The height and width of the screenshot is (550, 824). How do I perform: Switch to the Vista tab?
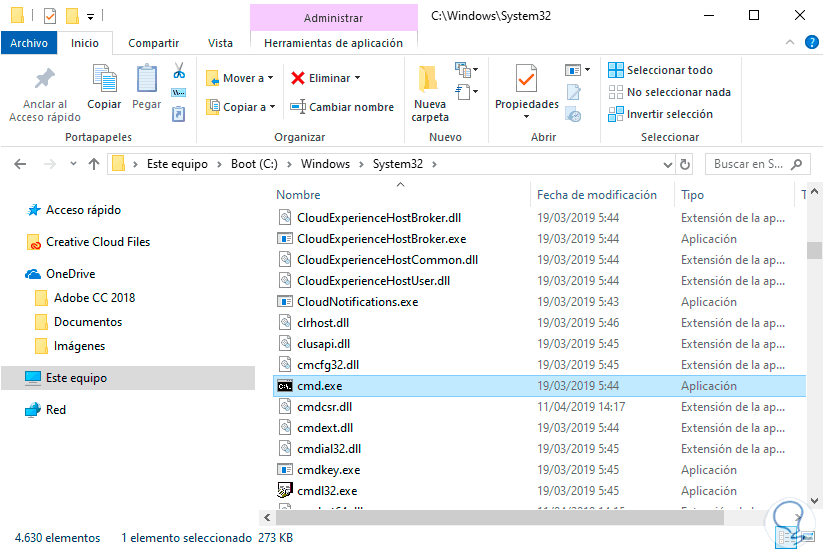click(x=220, y=43)
